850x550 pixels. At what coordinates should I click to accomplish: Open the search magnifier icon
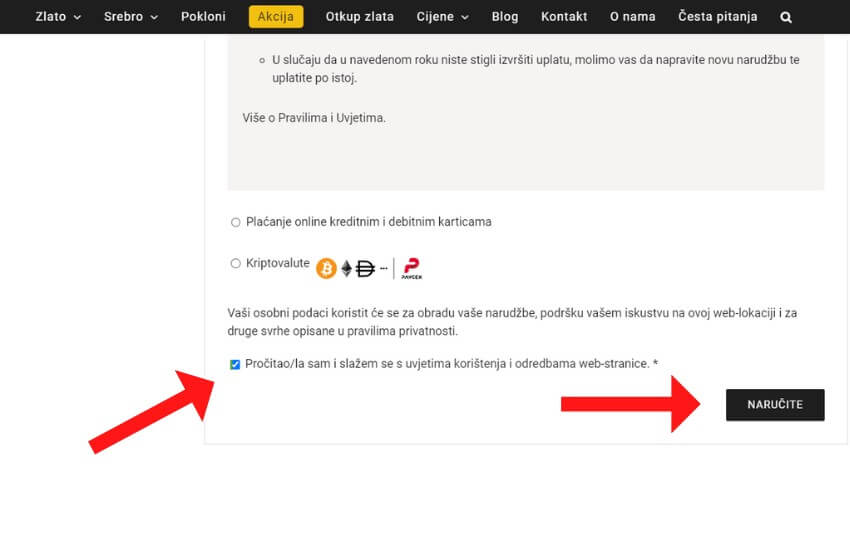pos(786,17)
